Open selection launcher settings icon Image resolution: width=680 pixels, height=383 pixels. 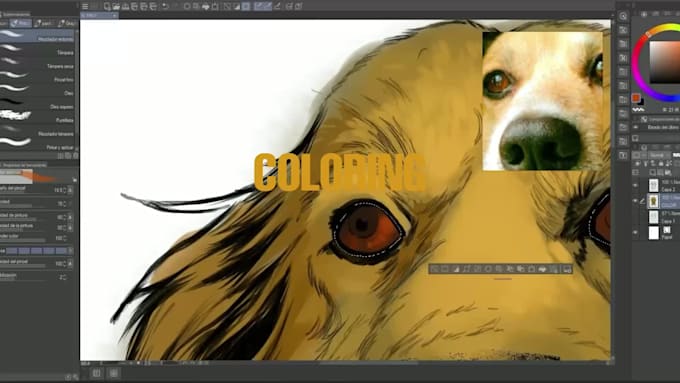pos(567,269)
